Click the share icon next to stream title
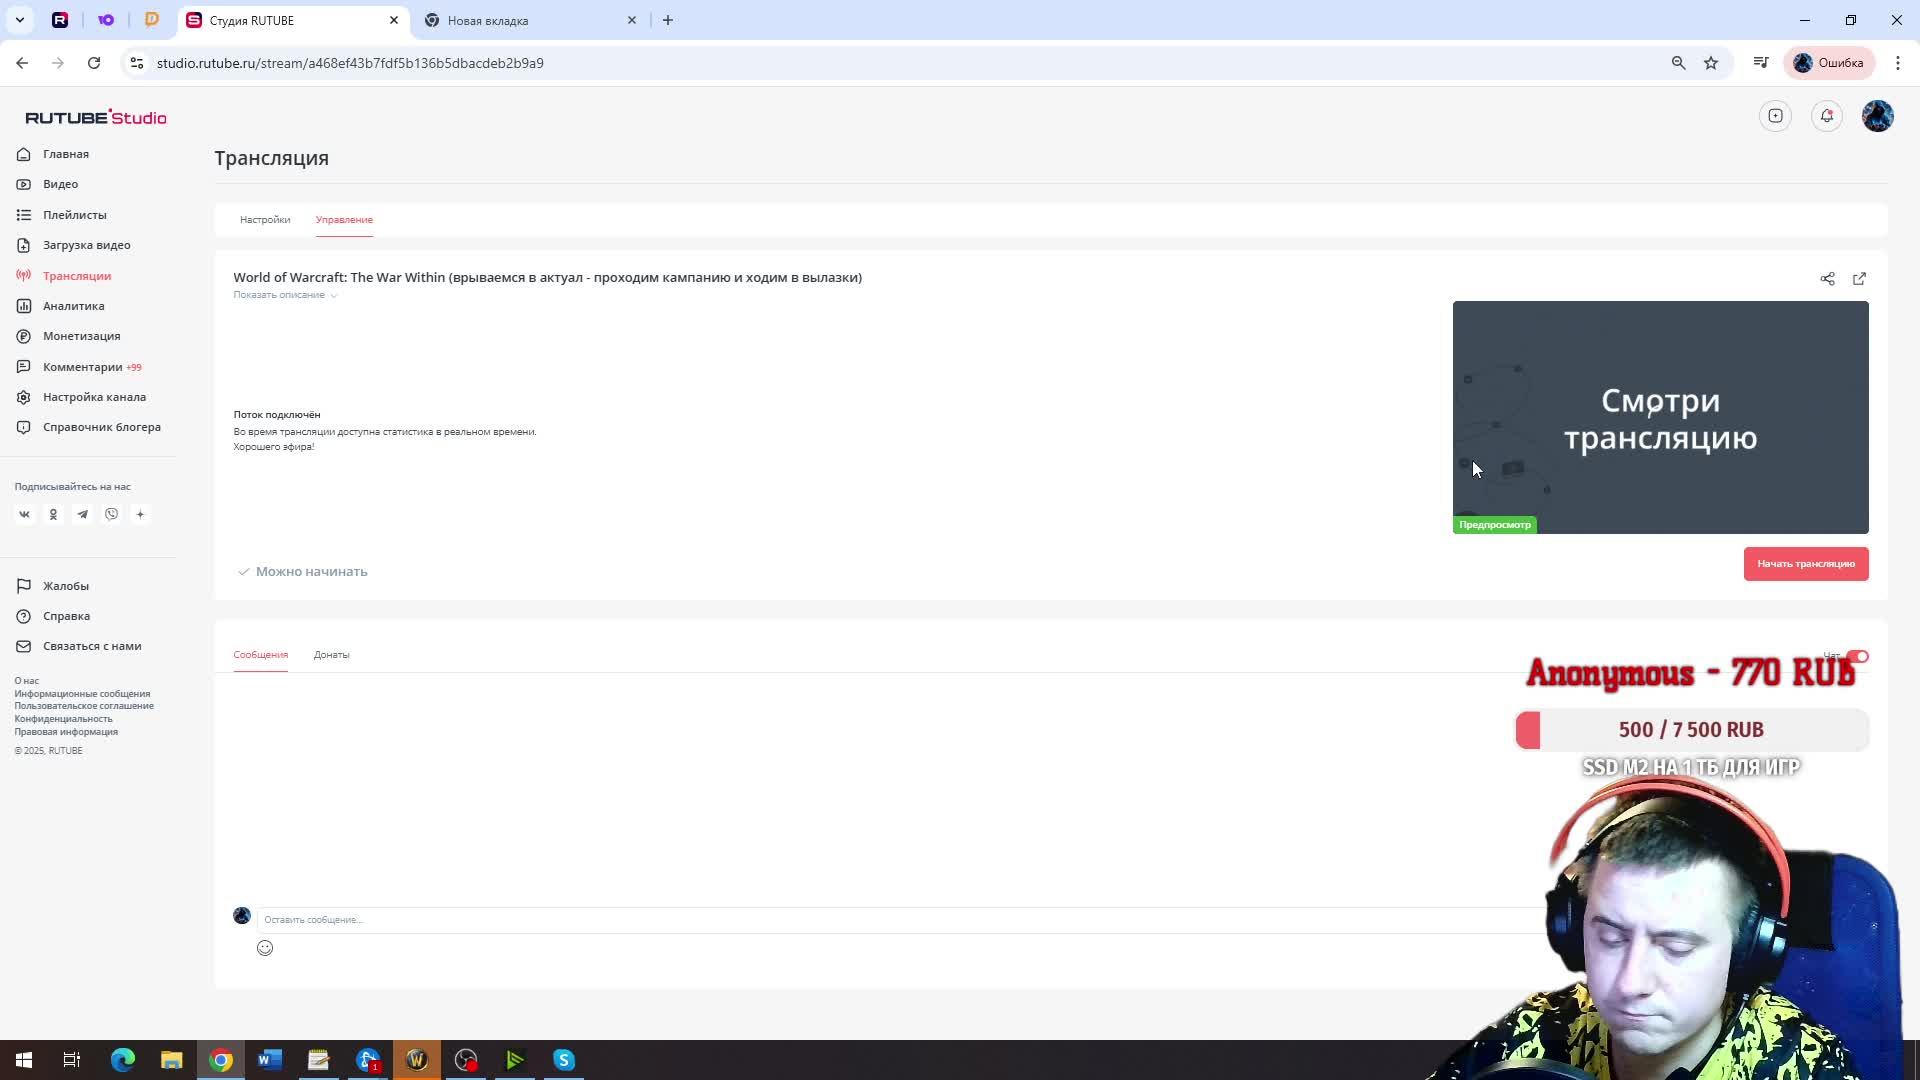 tap(1827, 279)
